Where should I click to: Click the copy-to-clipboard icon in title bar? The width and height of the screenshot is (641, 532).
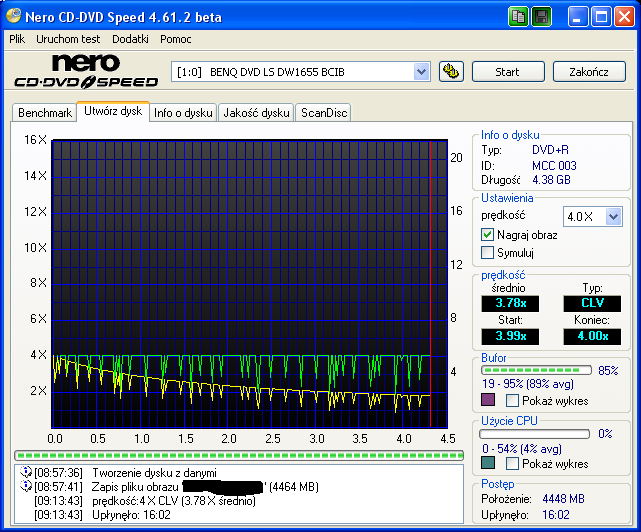coord(518,17)
